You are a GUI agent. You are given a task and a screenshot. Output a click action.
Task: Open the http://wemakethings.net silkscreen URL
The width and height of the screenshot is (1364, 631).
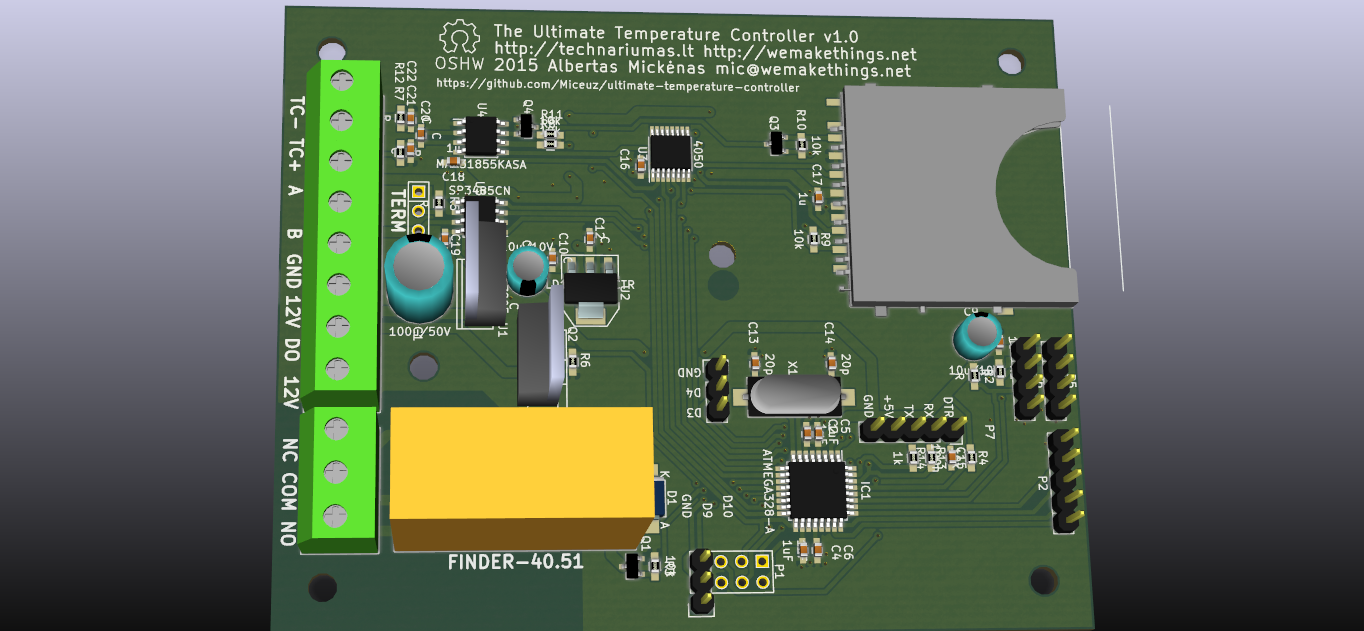810,53
